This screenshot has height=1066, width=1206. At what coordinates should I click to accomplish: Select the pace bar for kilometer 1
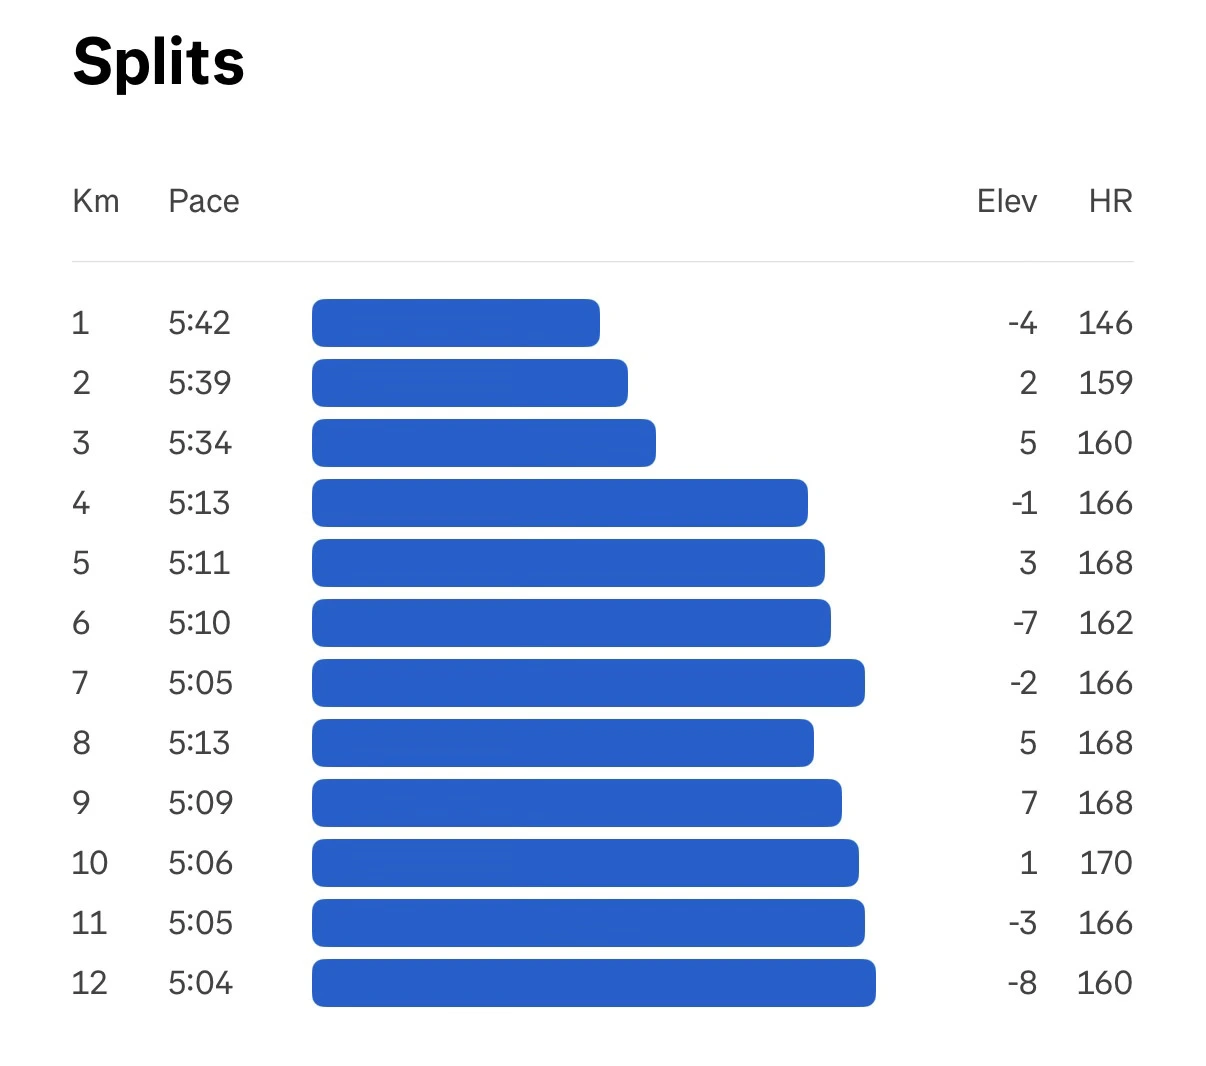[455, 323]
